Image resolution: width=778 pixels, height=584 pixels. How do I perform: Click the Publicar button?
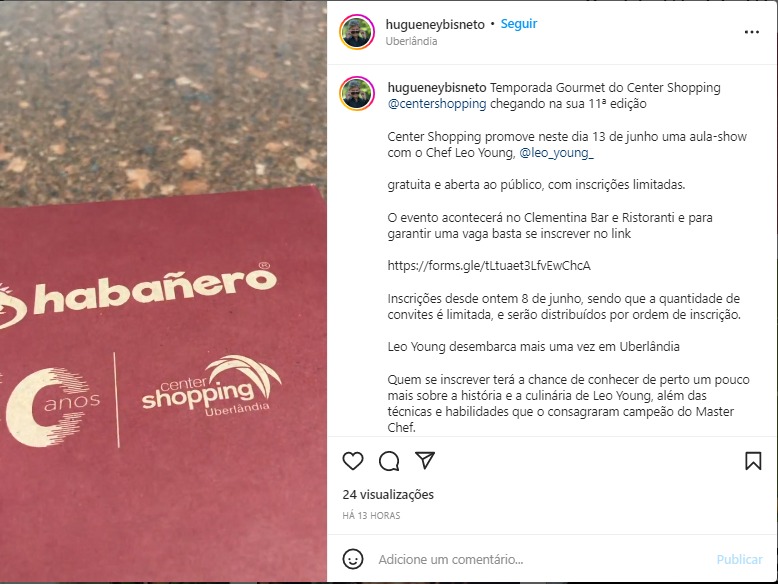739,560
